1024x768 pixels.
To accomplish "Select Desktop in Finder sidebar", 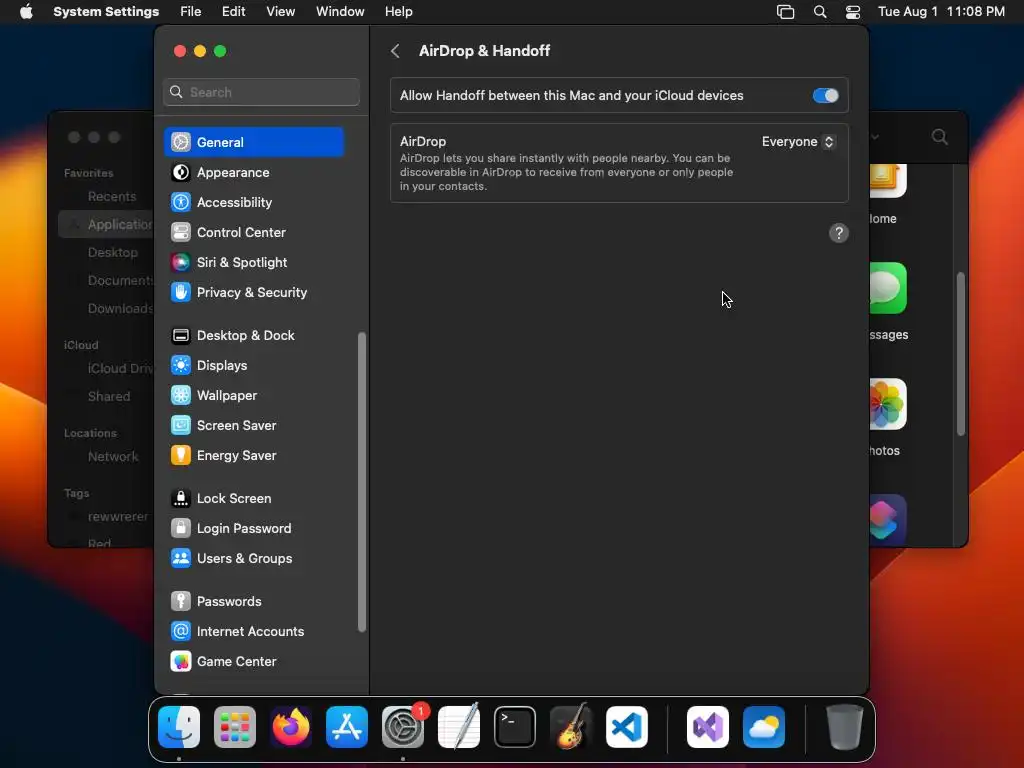I will [x=113, y=252].
